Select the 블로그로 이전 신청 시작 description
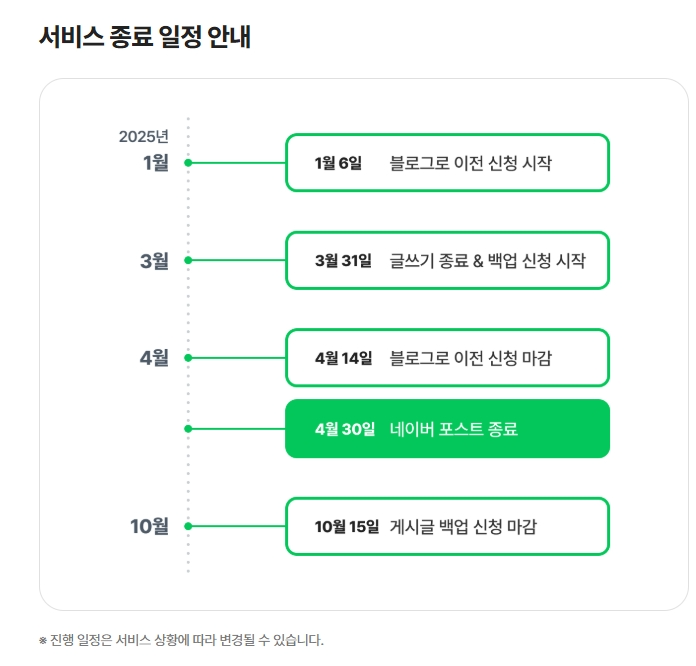The image size is (696, 666). [470, 162]
